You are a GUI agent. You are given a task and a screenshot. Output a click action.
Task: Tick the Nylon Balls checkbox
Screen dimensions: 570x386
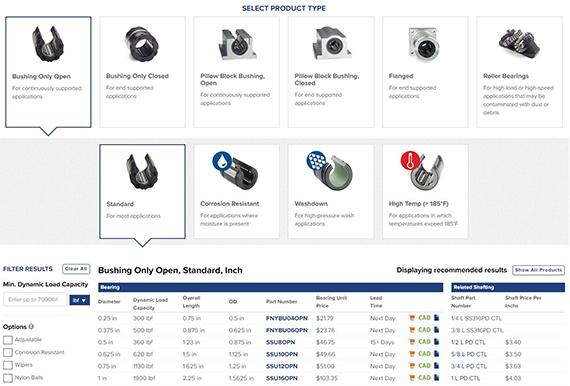pos(8,378)
